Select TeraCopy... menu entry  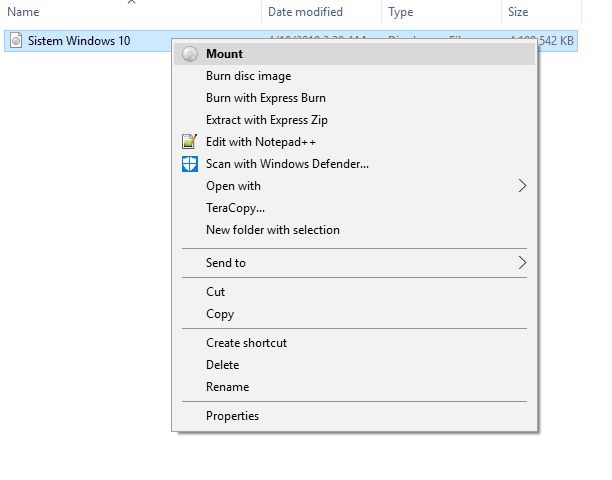(354, 208)
